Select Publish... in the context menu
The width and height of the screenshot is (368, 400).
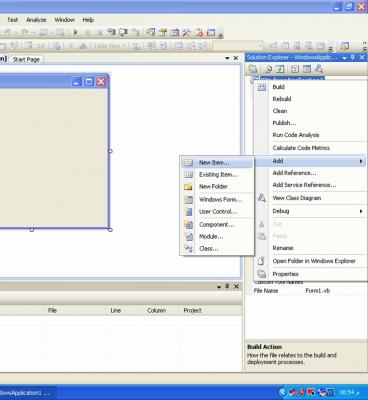coord(284,123)
